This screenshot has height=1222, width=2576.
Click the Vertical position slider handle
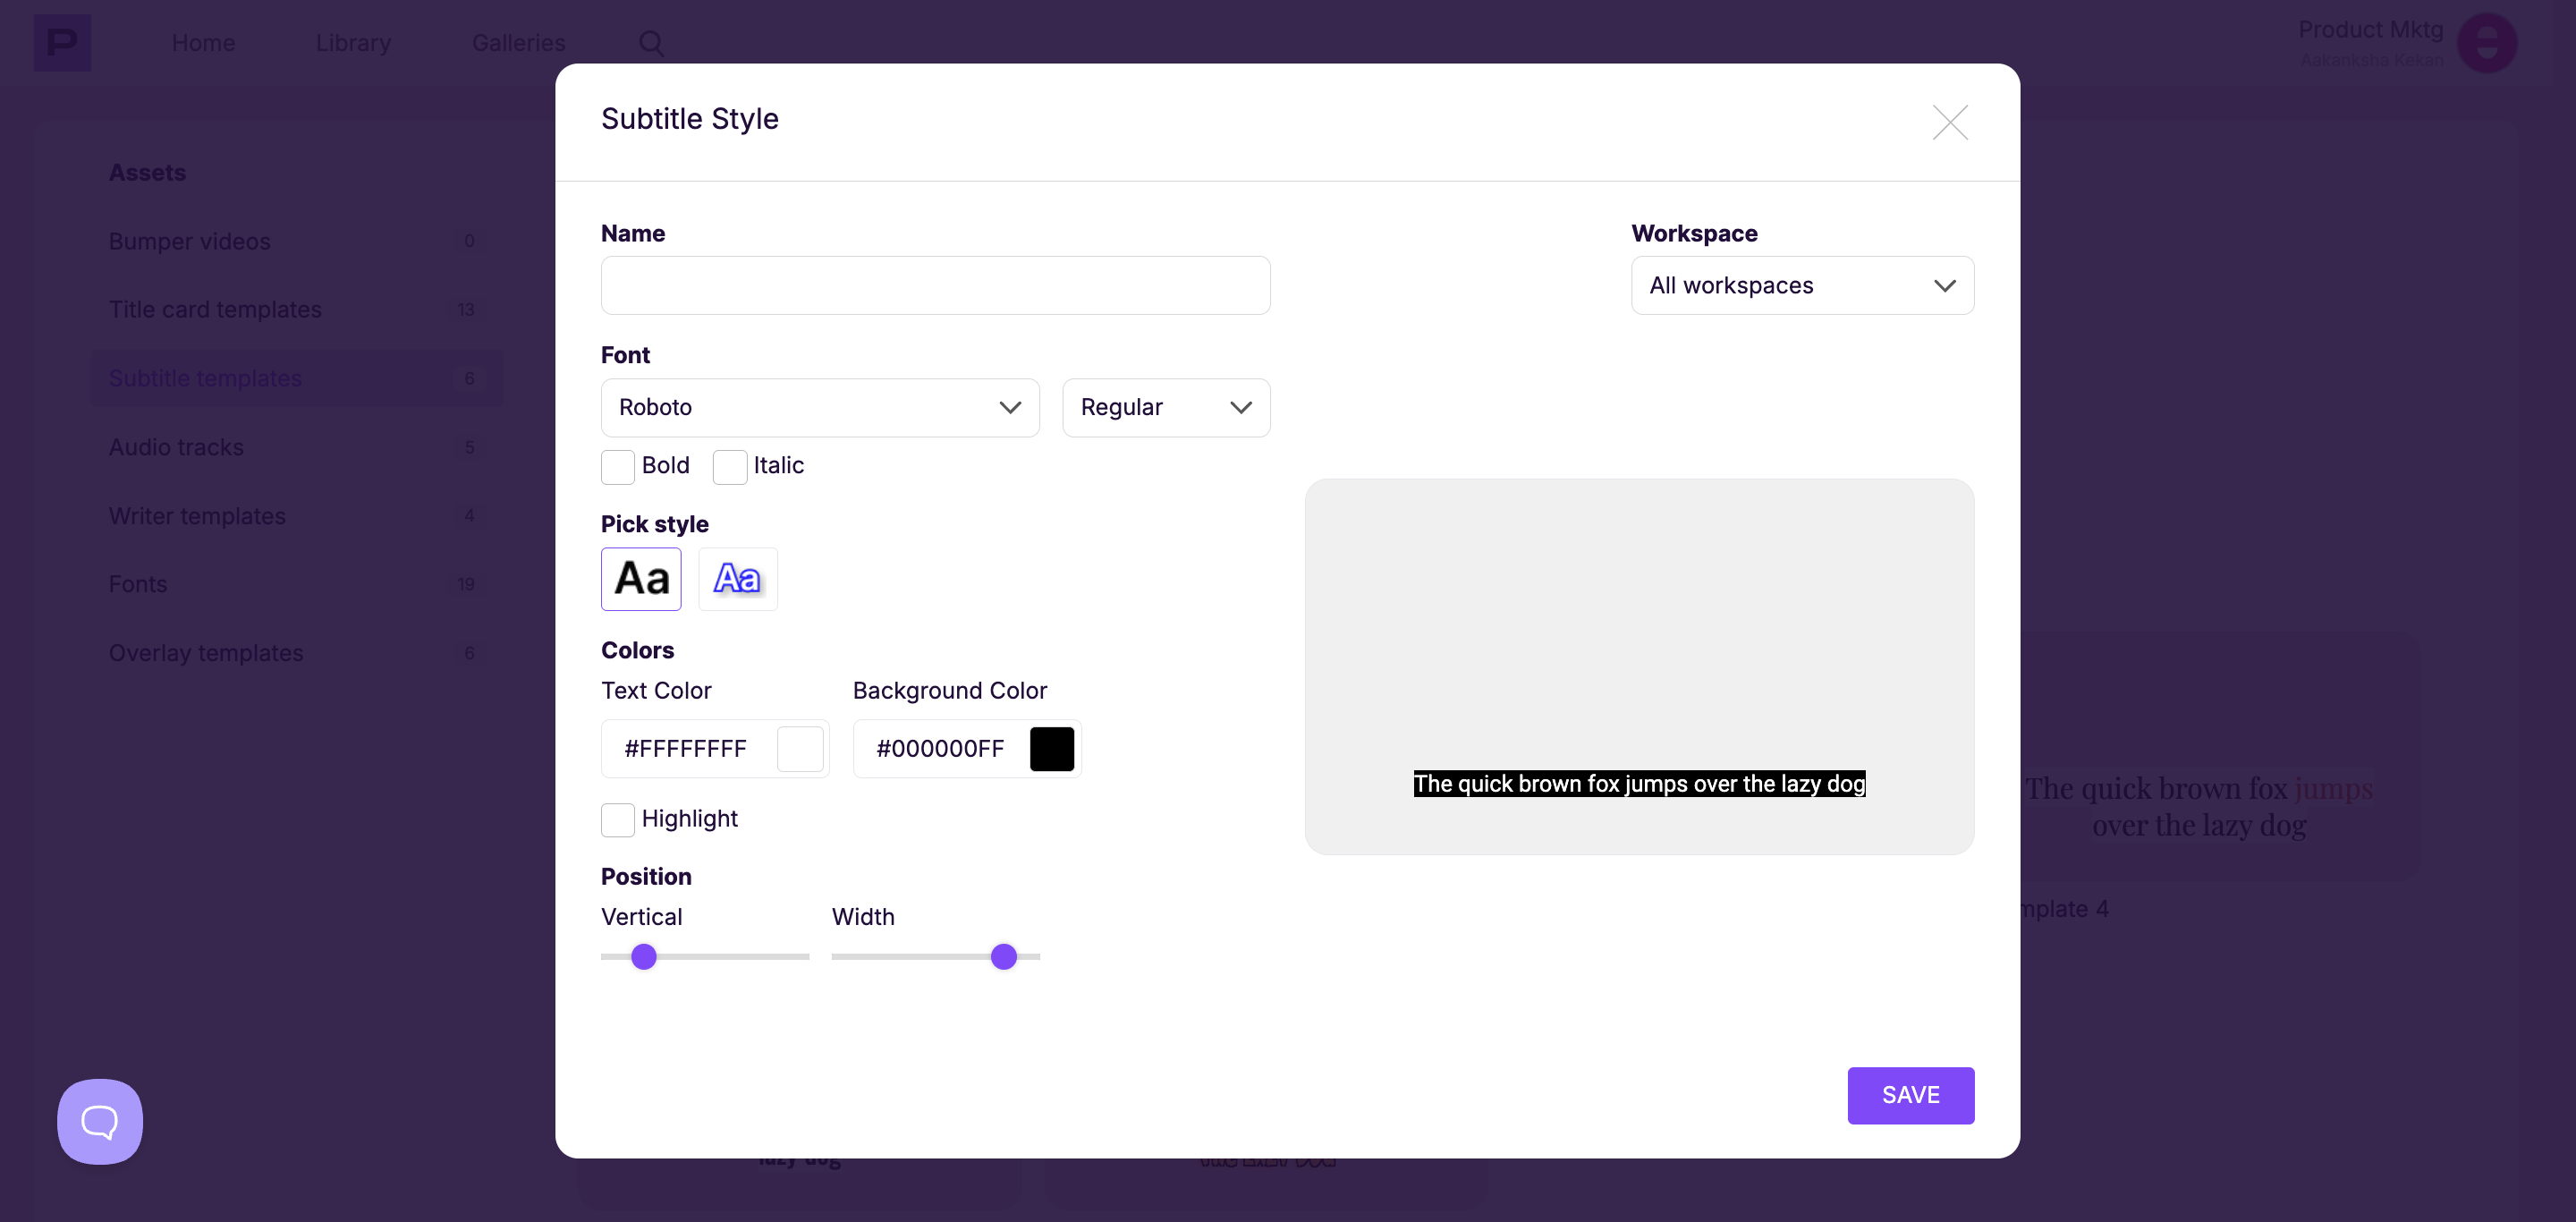(x=644, y=957)
